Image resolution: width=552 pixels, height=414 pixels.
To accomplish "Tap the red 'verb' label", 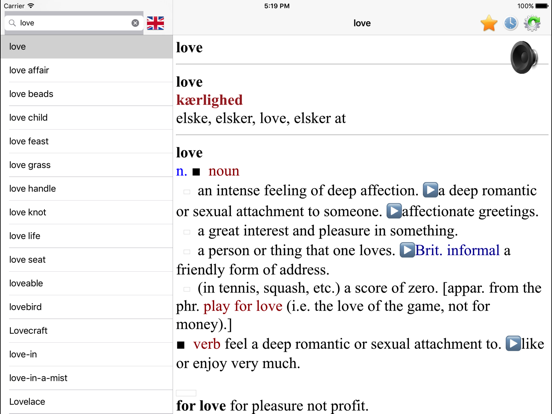I will point(207,344).
